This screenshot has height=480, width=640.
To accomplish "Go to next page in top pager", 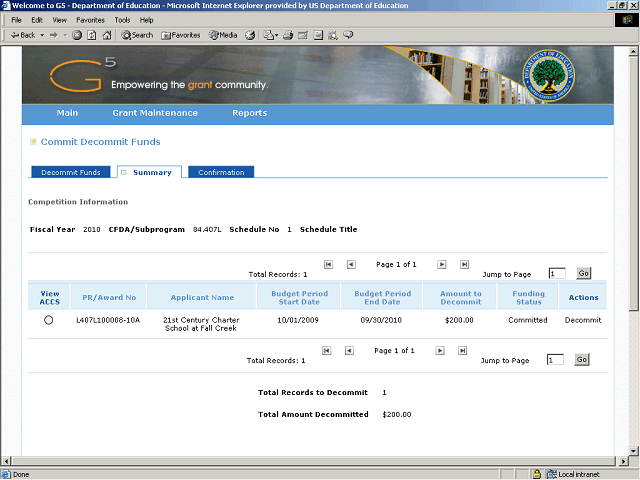I will pos(442,264).
